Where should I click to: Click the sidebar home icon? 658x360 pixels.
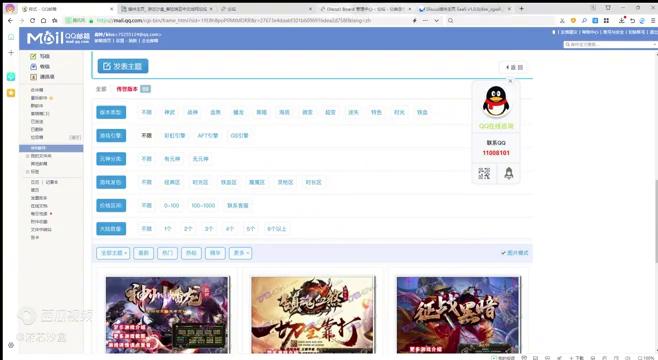(x=11, y=37)
